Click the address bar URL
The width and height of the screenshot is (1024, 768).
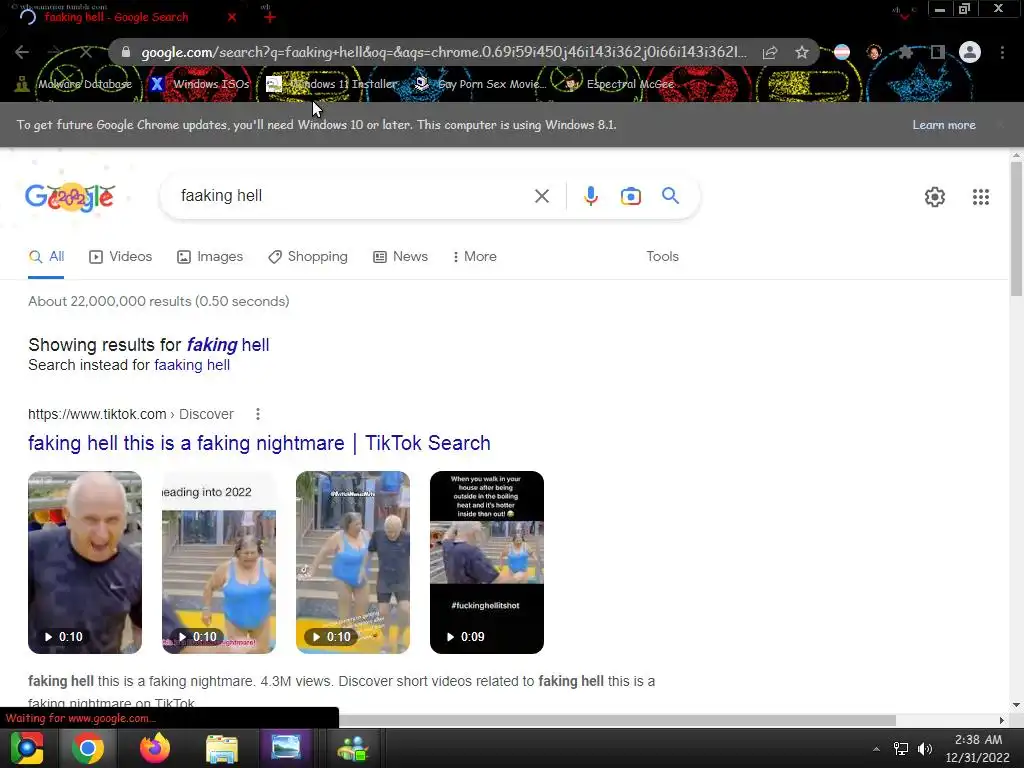tap(443, 52)
